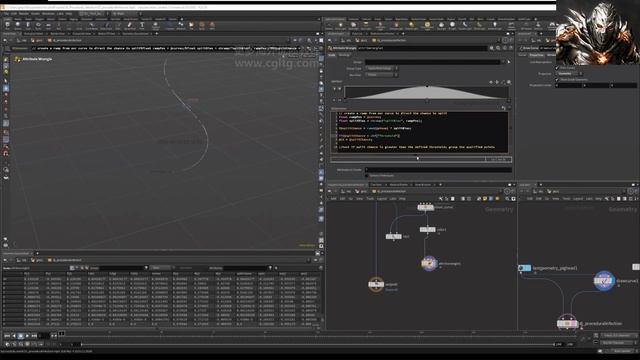This screenshot has width=640, height=360.
Task: Click the play forward button in the playbar
Action: click(x=27, y=336)
